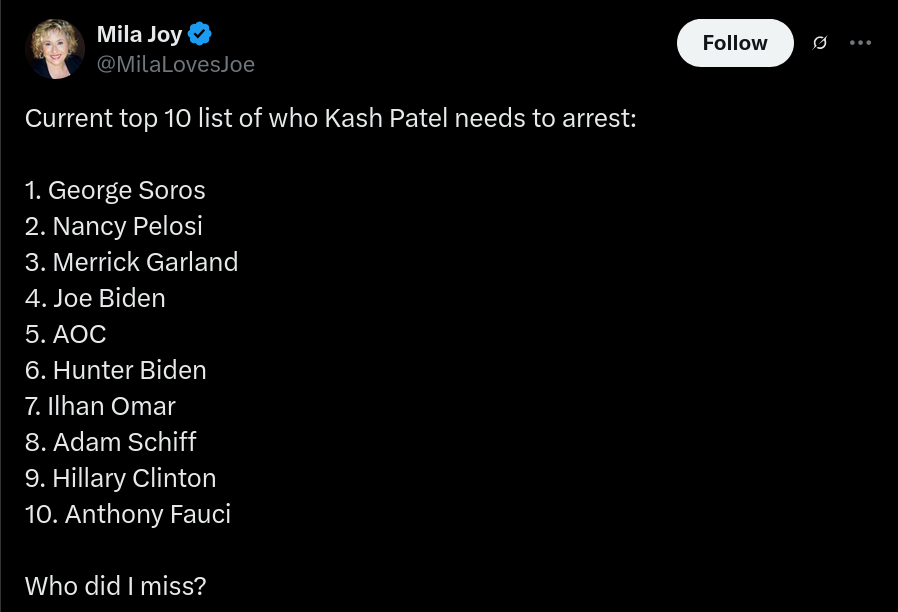898x612 pixels.
Task: Open the Grok explain-post icon
Action: pyautogui.click(x=820, y=43)
